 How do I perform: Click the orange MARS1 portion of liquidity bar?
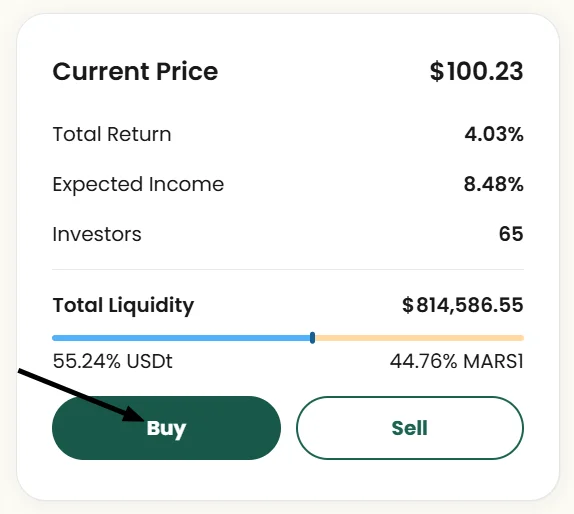coord(420,338)
